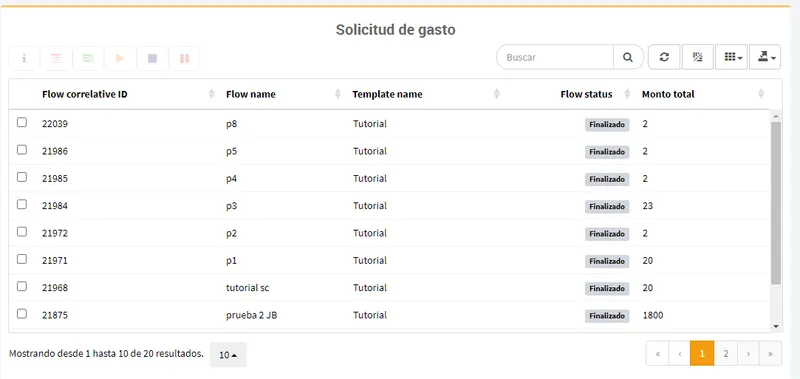The width and height of the screenshot is (800, 379).
Task: Click the ID cell 21985
Action: [x=55, y=179]
